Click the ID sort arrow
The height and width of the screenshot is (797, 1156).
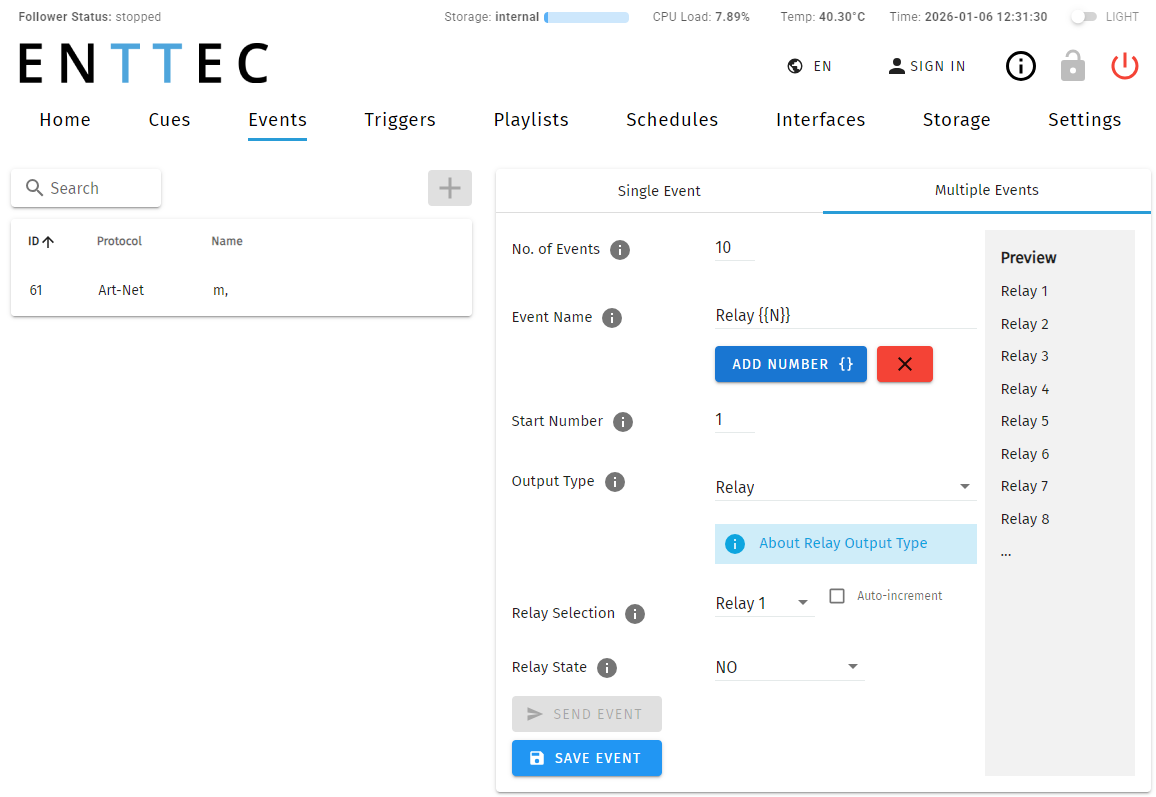click(49, 242)
